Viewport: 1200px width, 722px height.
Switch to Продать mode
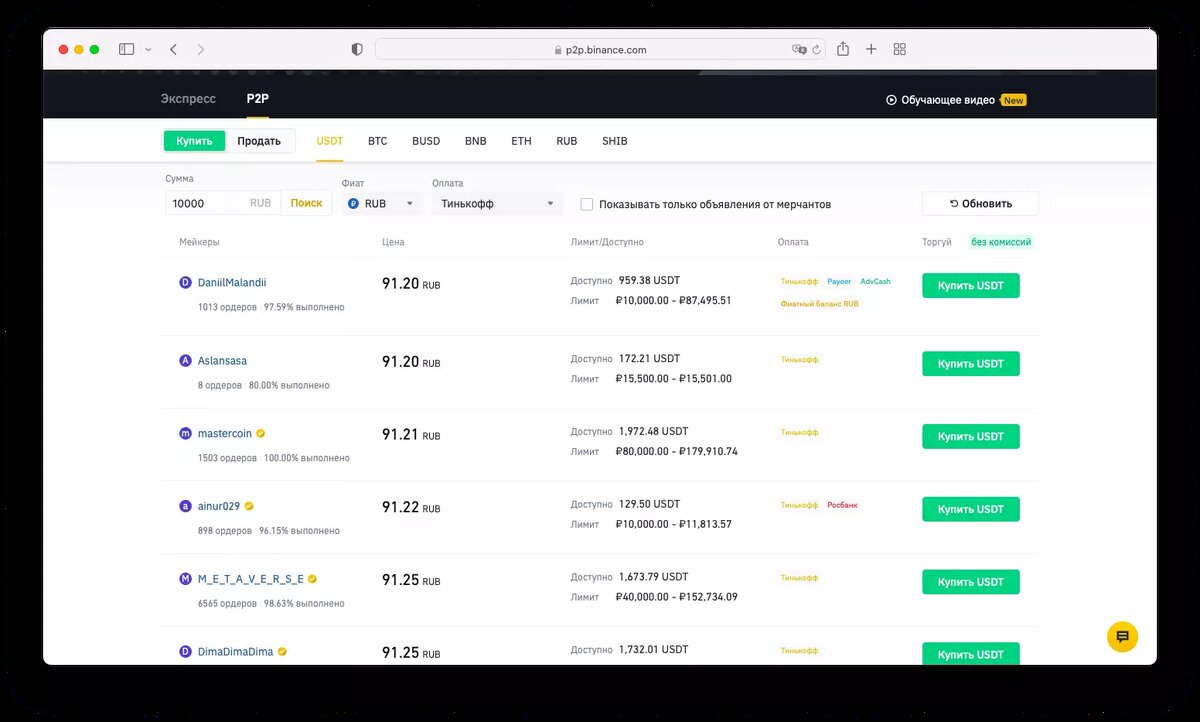click(259, 141)
